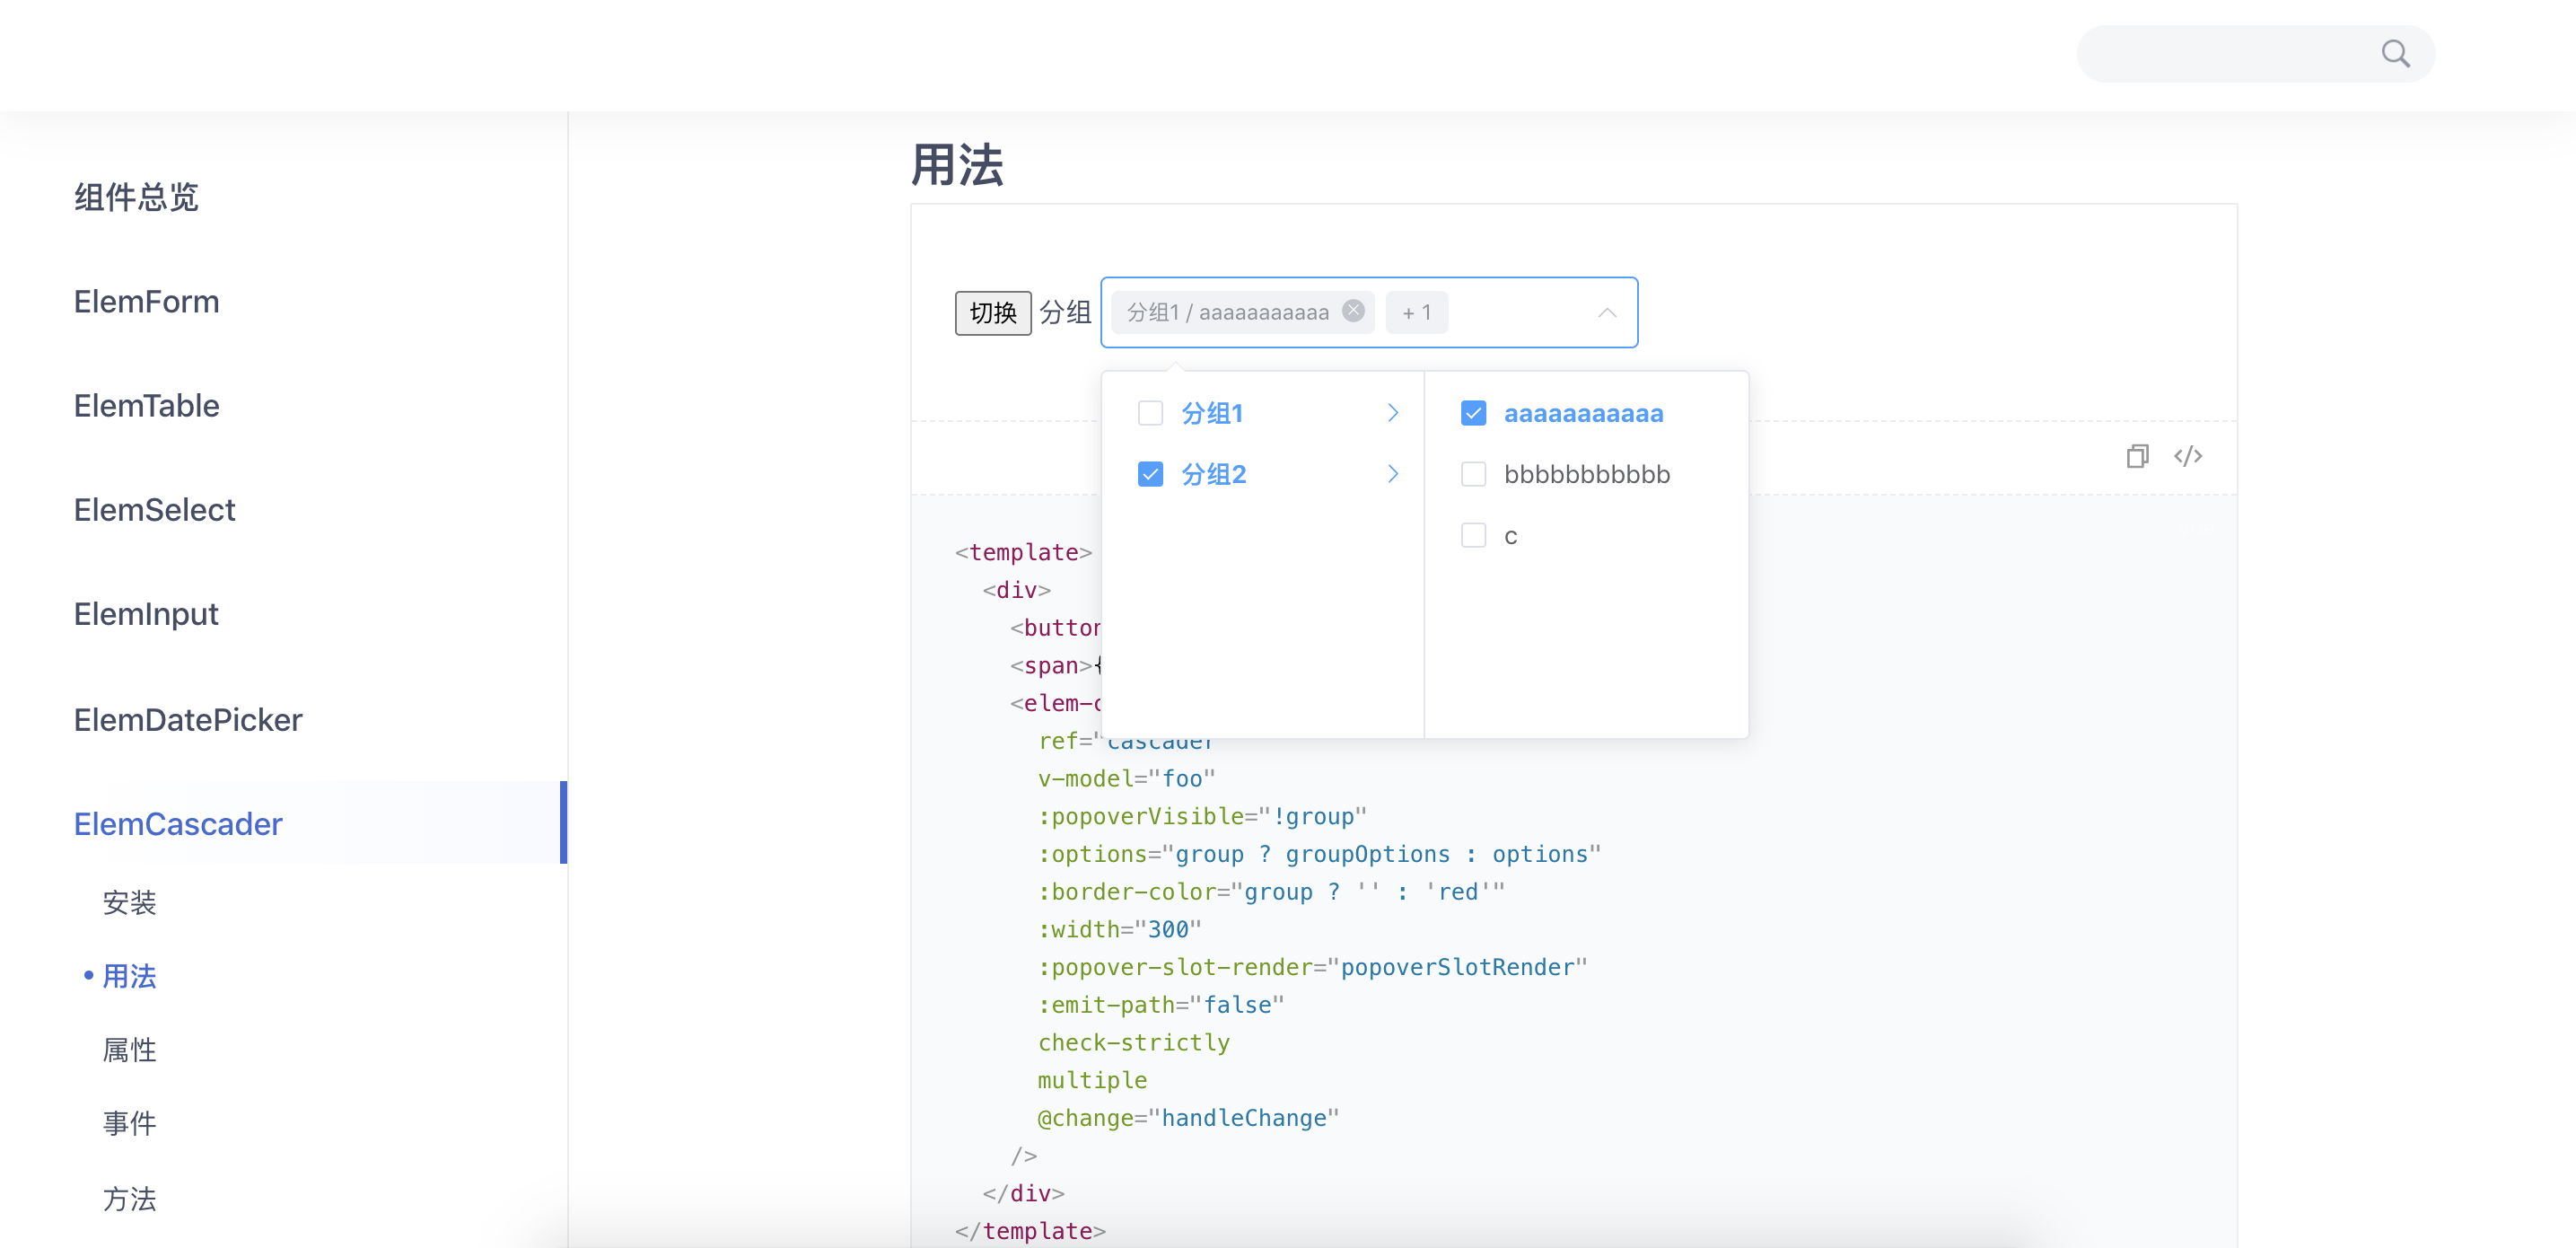
Task: Expand 分组2 with its right chevron
Action: 1392,474
